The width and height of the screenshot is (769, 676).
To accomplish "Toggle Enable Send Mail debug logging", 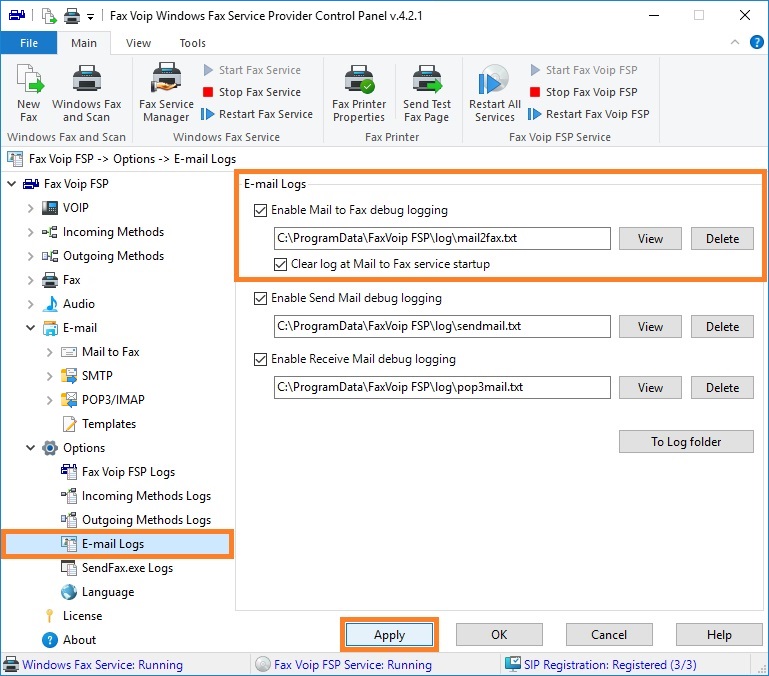I will pos(260,298).
